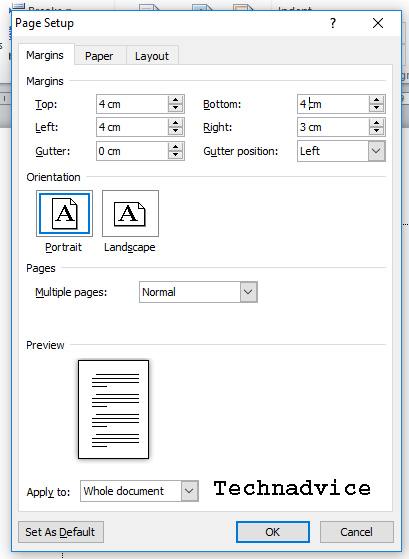Click into the Gutter value field

click(132, 151)
